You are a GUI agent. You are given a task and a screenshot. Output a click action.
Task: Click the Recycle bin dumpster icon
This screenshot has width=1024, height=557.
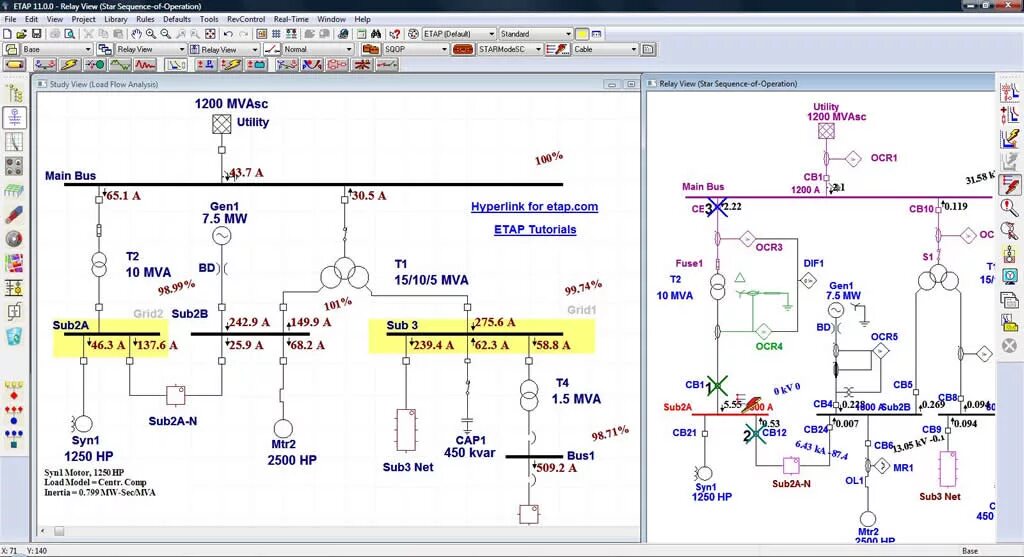(x=14, y=336)
